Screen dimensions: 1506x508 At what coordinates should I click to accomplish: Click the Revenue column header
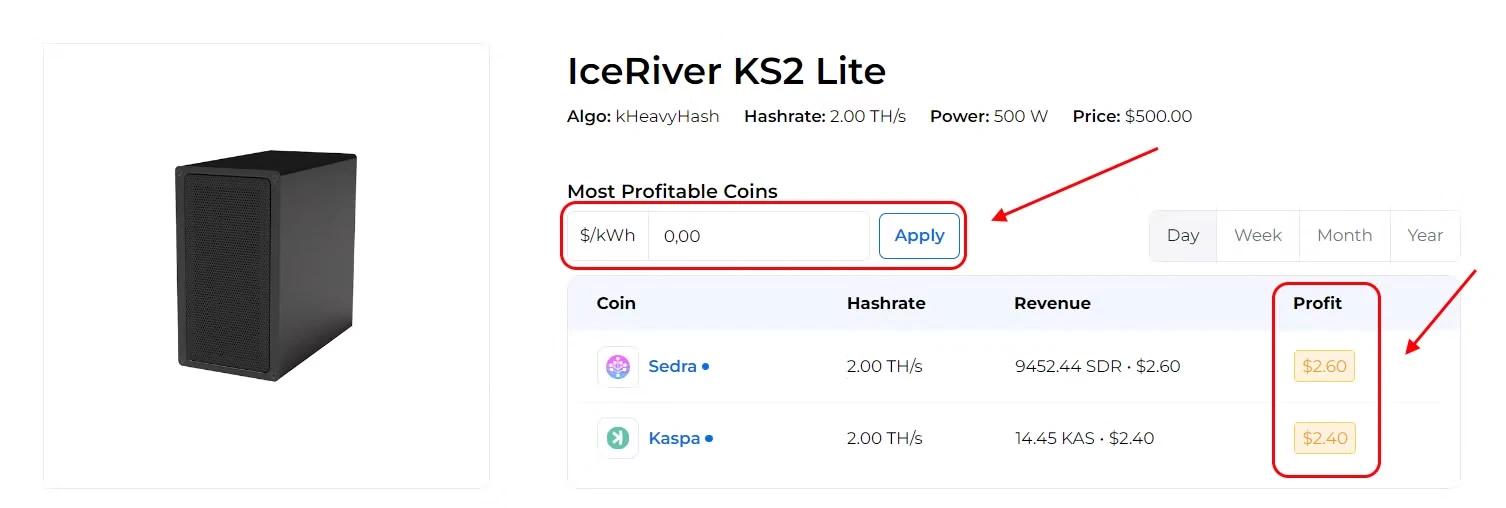1052,303
